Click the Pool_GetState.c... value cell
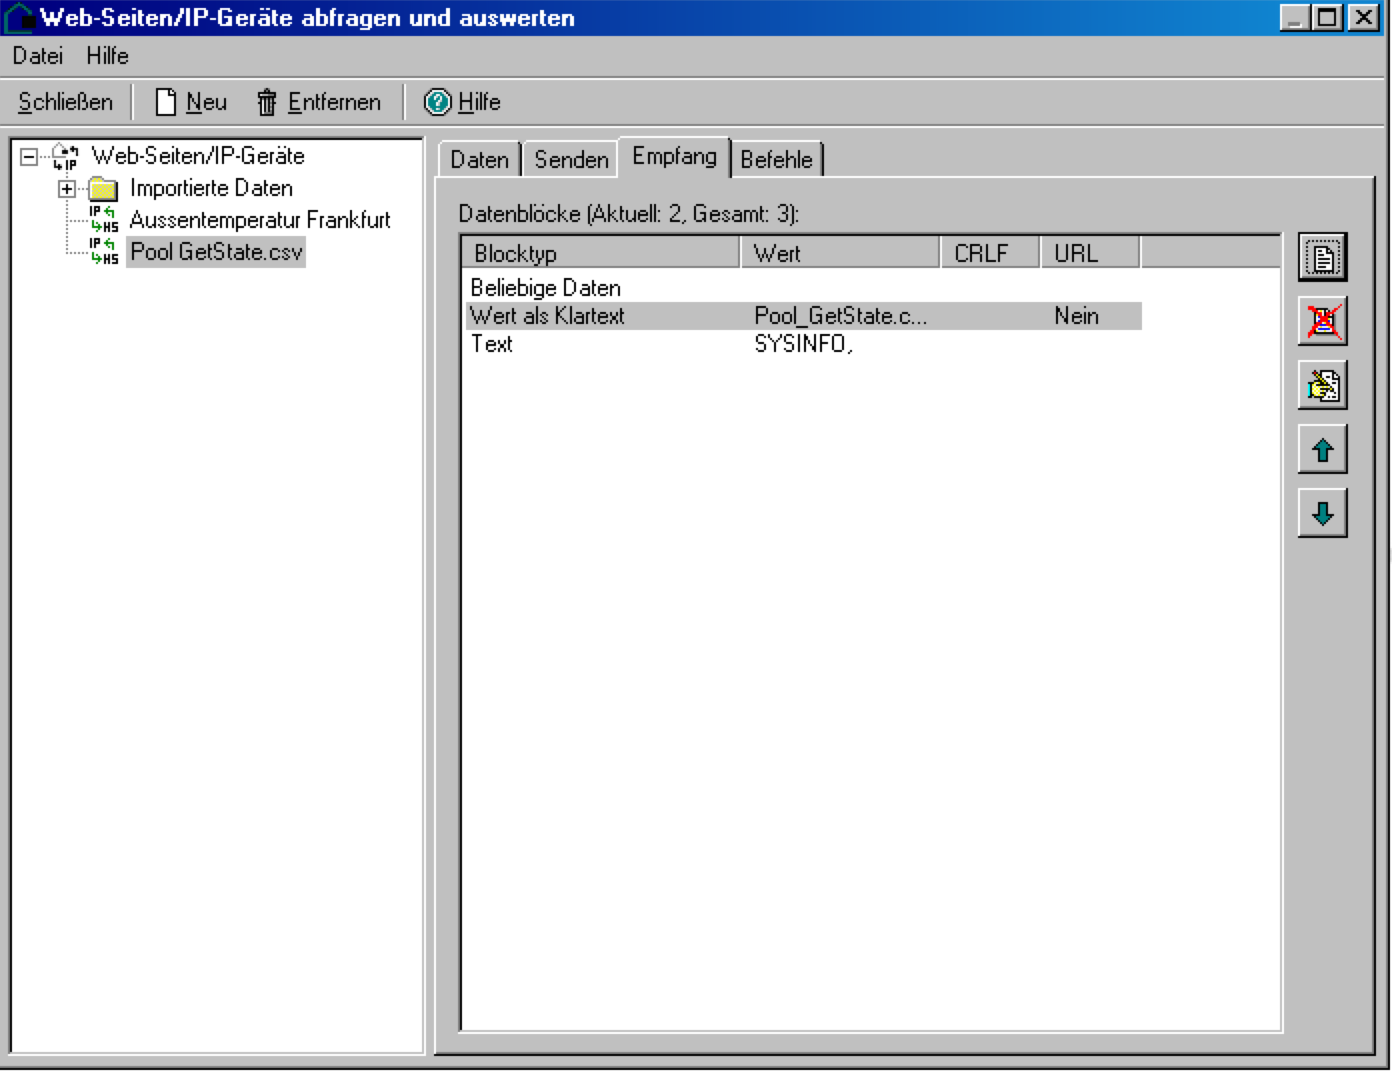Screen dimensions: 1392x1074 click(841, 316)
